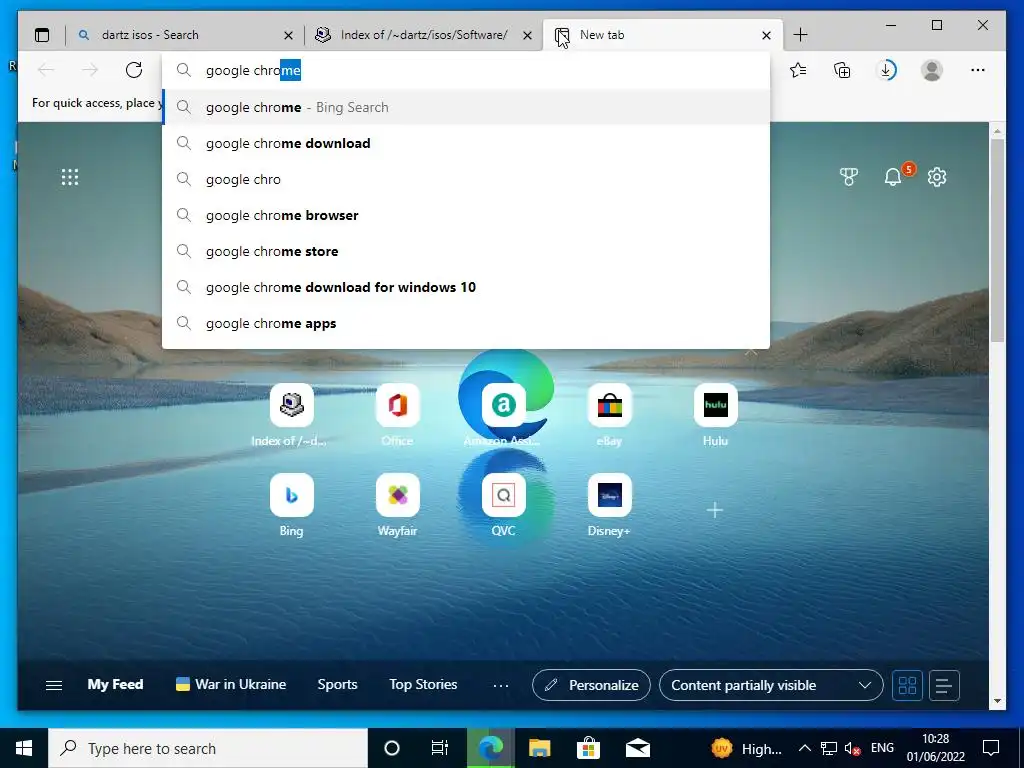Add a new quick link with plus tile
Viewport: 1024px width, 768px height.
tap(715, 510)
